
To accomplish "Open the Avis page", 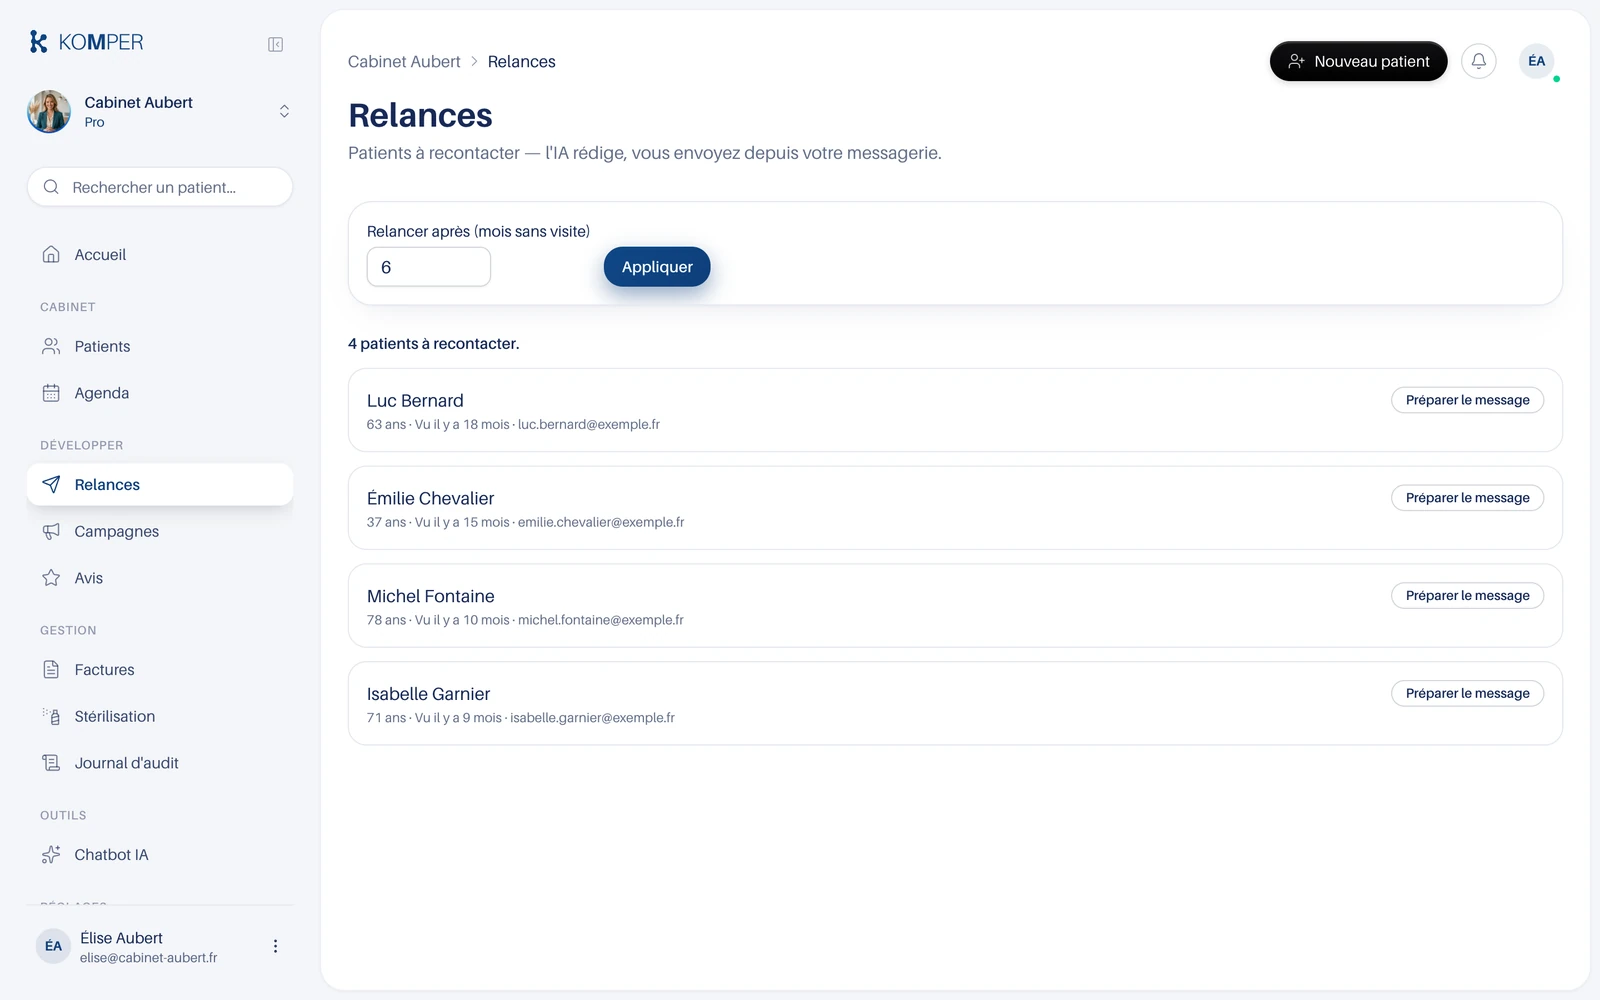I will tap(160, 578).
